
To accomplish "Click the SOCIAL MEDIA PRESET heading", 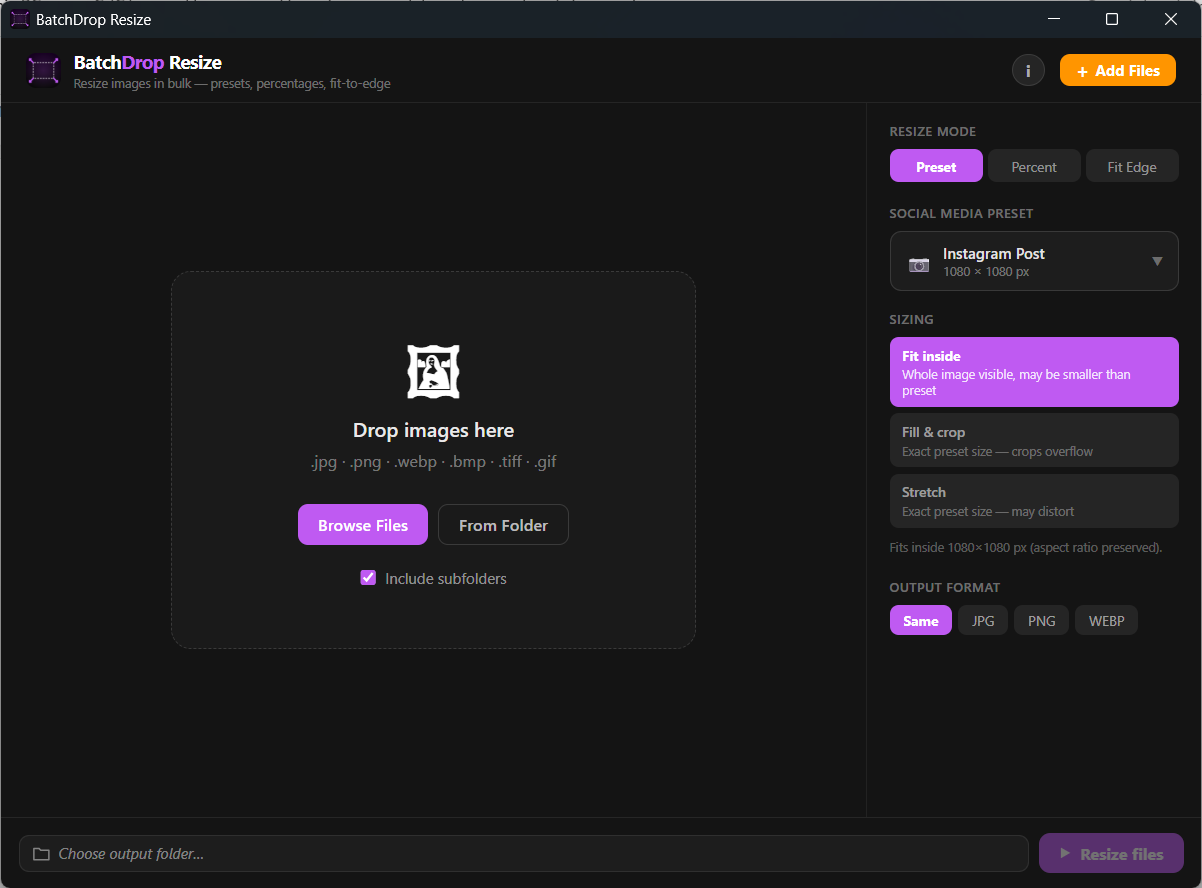I will [961, 213].
